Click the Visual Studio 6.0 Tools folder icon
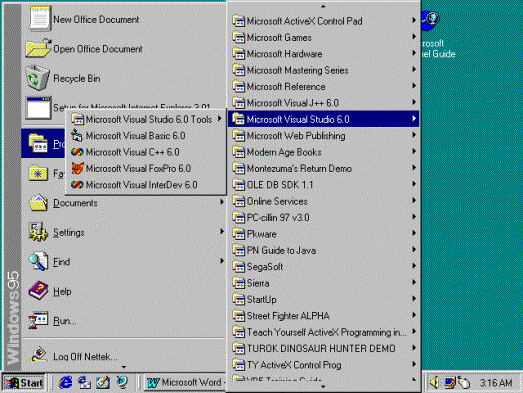Viewport: 523px width, 393px height. click(77, 119)
